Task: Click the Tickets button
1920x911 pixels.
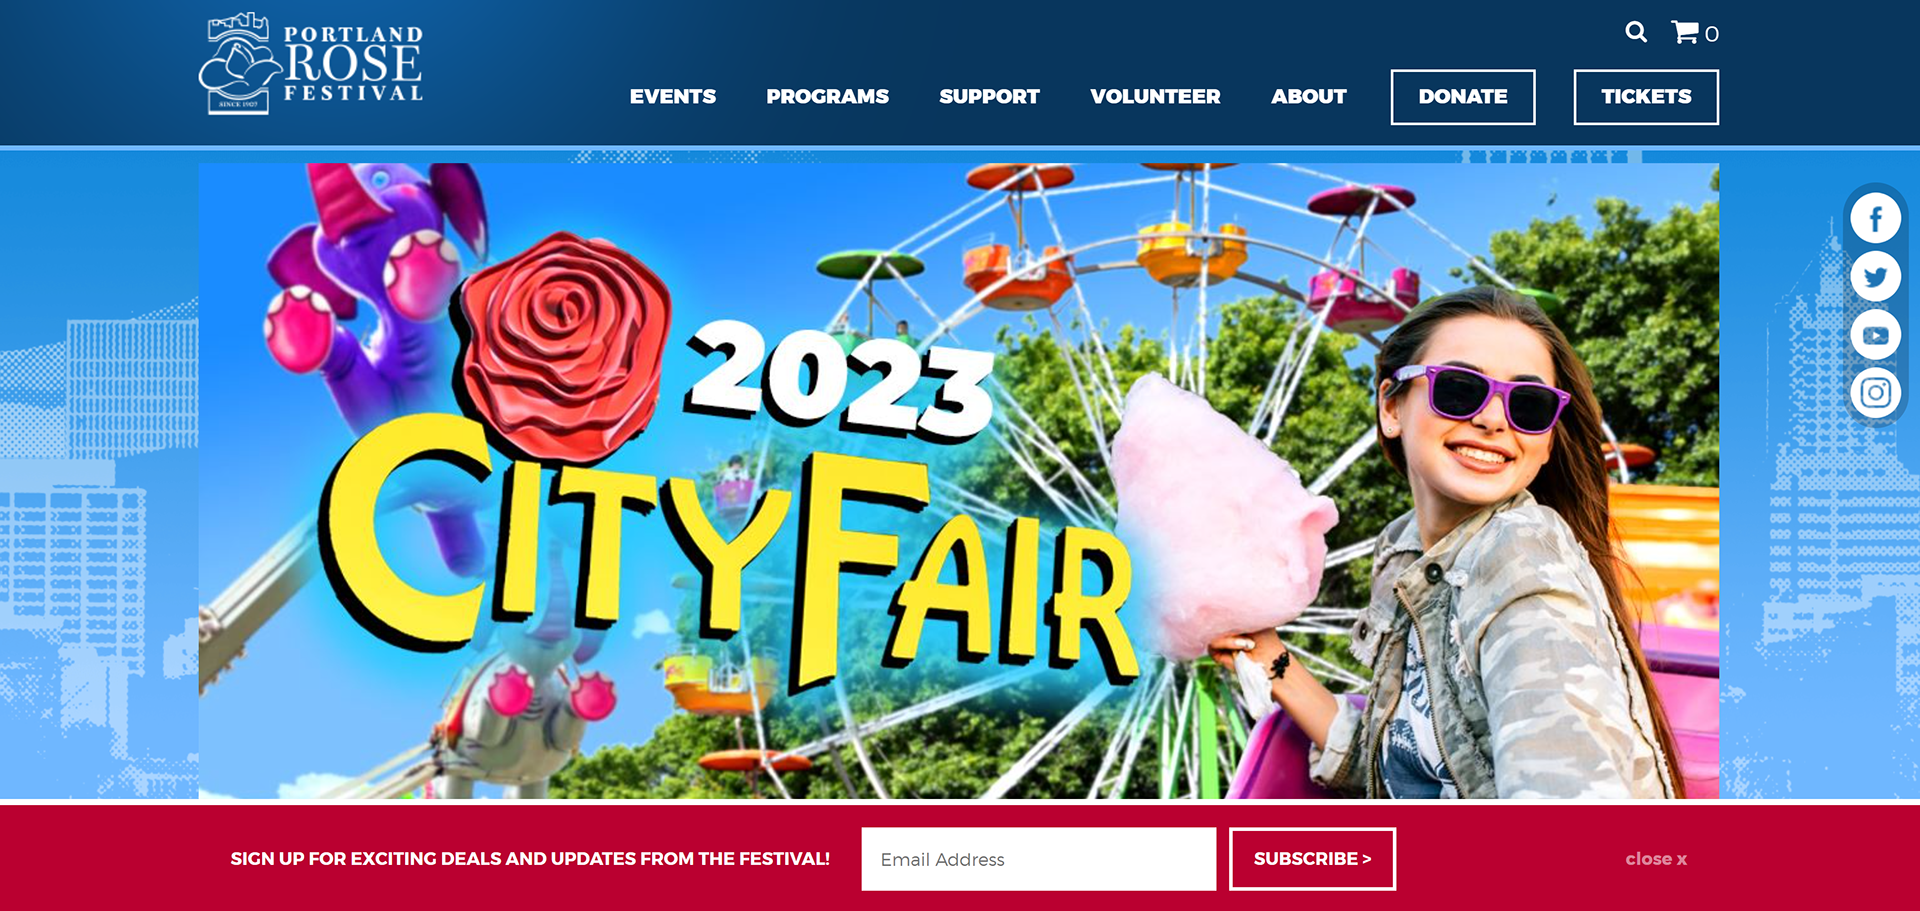Action: 1646,97
